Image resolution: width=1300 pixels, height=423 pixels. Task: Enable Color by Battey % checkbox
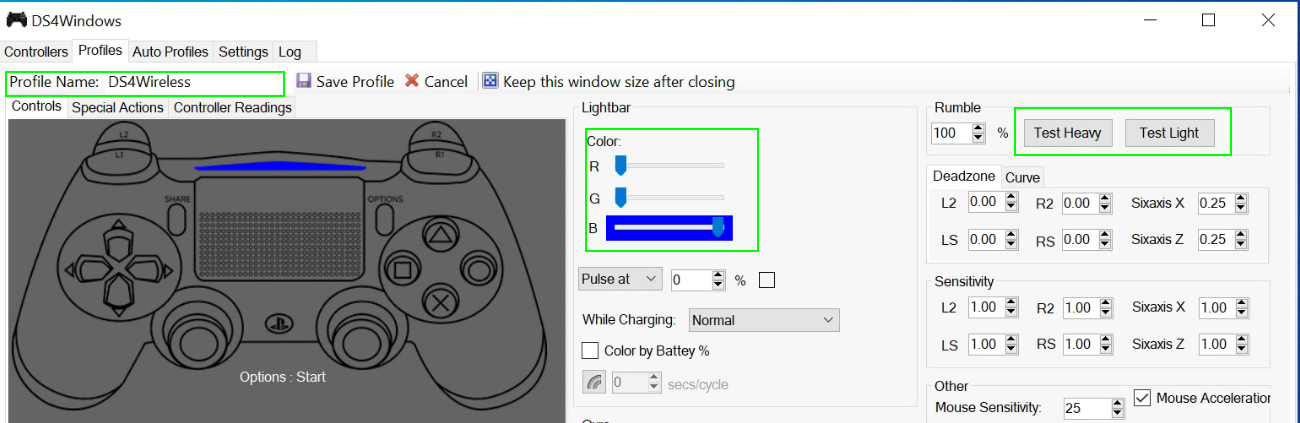click(x=590, y=351)
